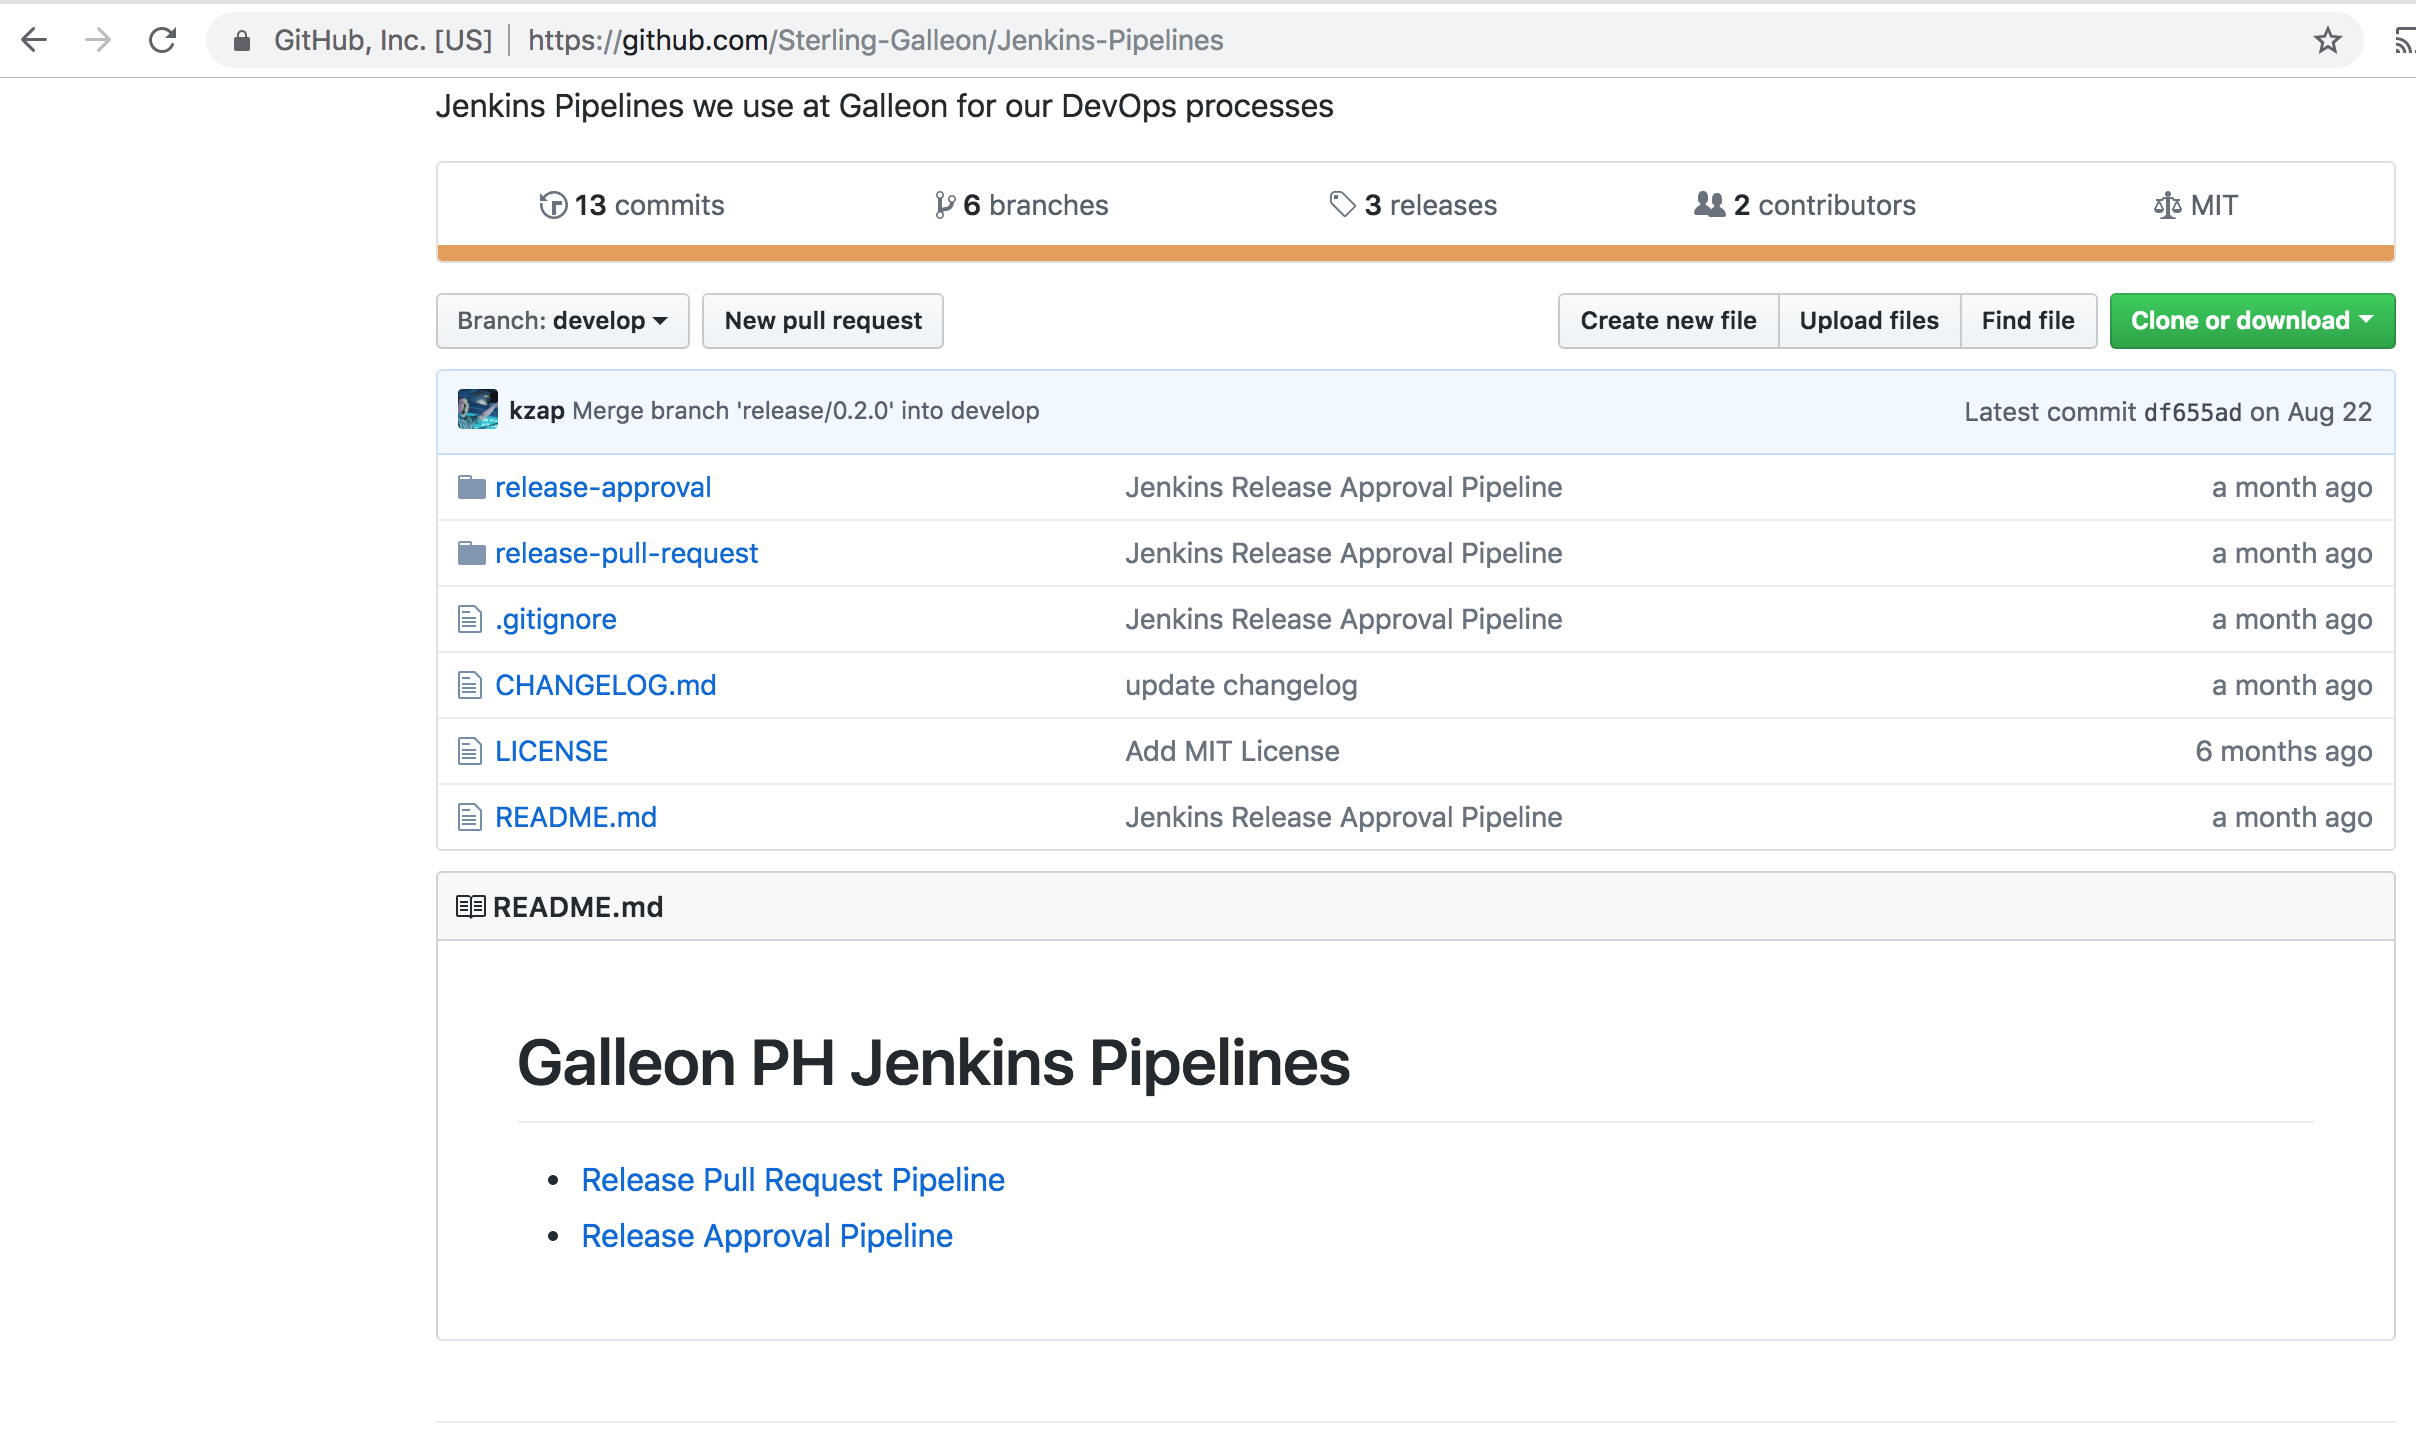Click the .gitignore file icon
Screen dimensions: 2416x1430
pyautogui.click(x=470, y=619)
